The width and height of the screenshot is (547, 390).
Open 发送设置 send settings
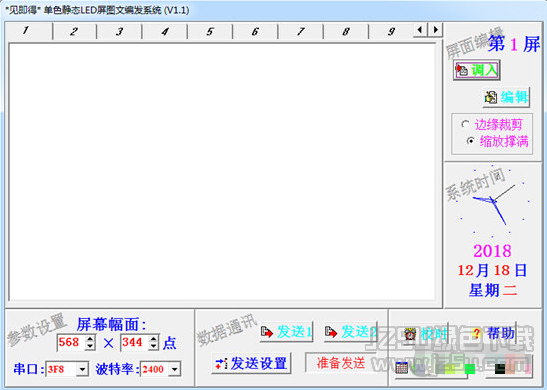251,363
